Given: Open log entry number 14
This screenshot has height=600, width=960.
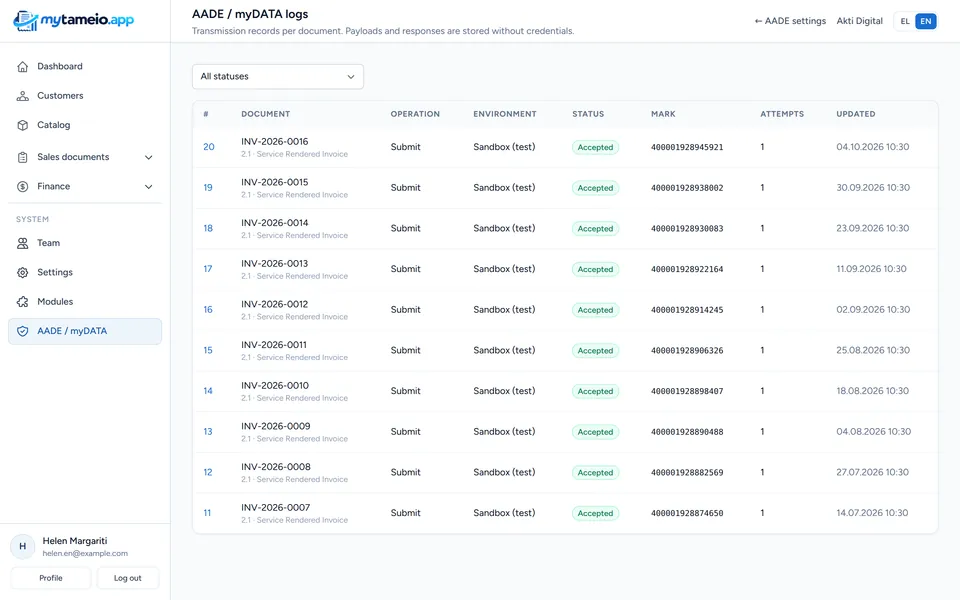Looking at the screenshot, I should [208, 391].
